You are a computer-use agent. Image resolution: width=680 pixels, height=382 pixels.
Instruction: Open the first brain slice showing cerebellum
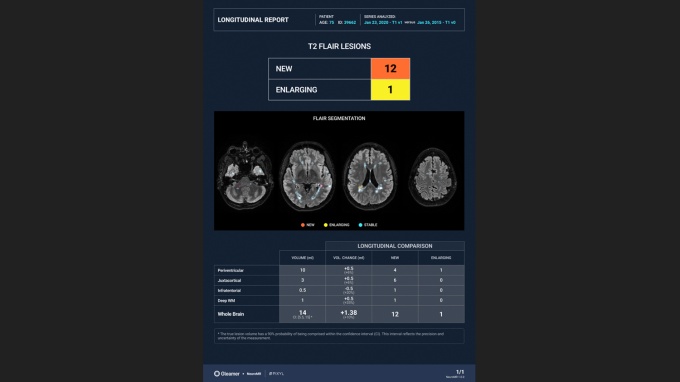(x=245, y=175)
